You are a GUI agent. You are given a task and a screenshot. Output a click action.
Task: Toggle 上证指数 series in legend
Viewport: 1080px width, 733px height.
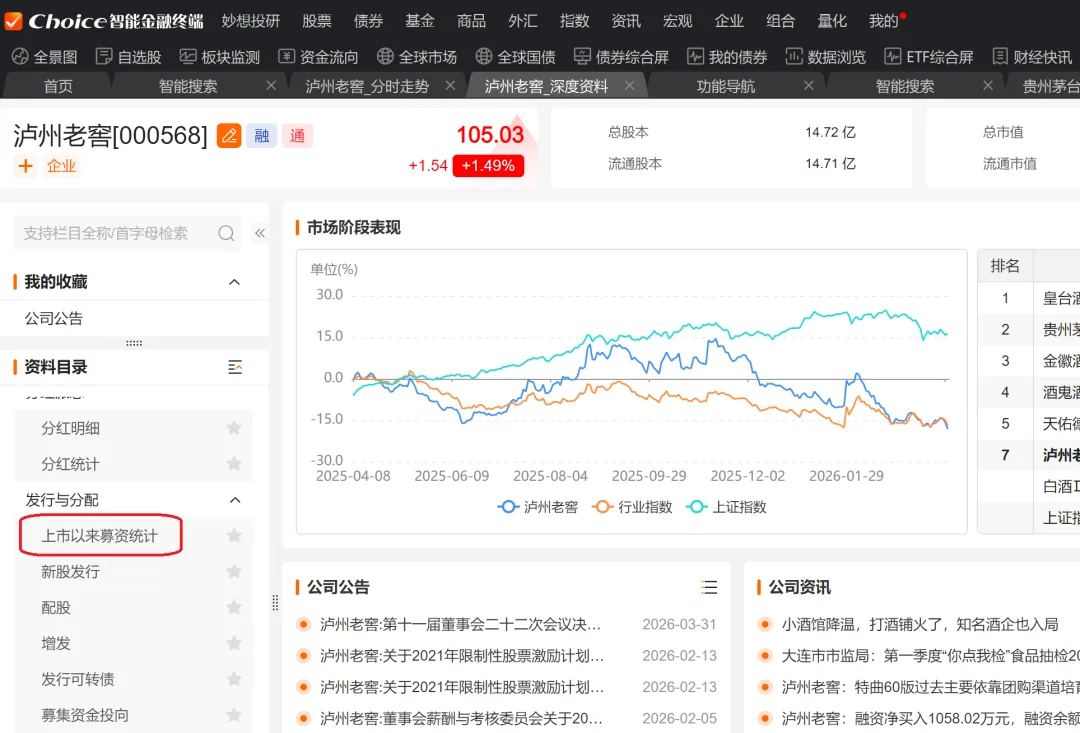[726, 507]
